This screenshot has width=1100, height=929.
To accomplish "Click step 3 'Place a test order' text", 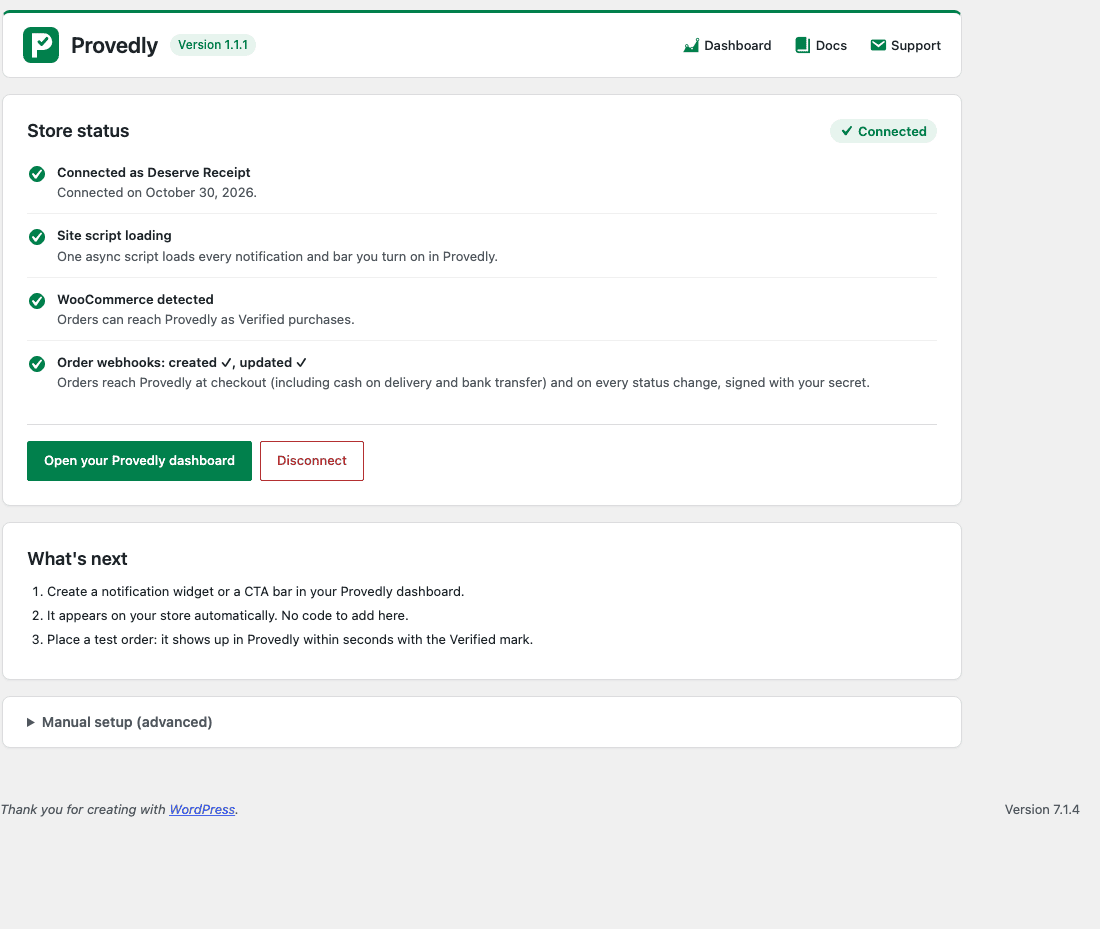I will pyautogui.click(x=290, y=639).
